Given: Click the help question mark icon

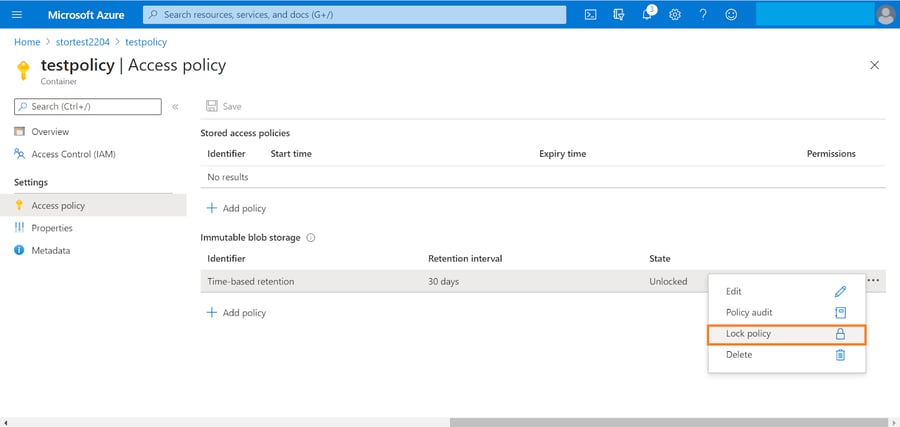Looking at the screenshot, I should [703, 15].
